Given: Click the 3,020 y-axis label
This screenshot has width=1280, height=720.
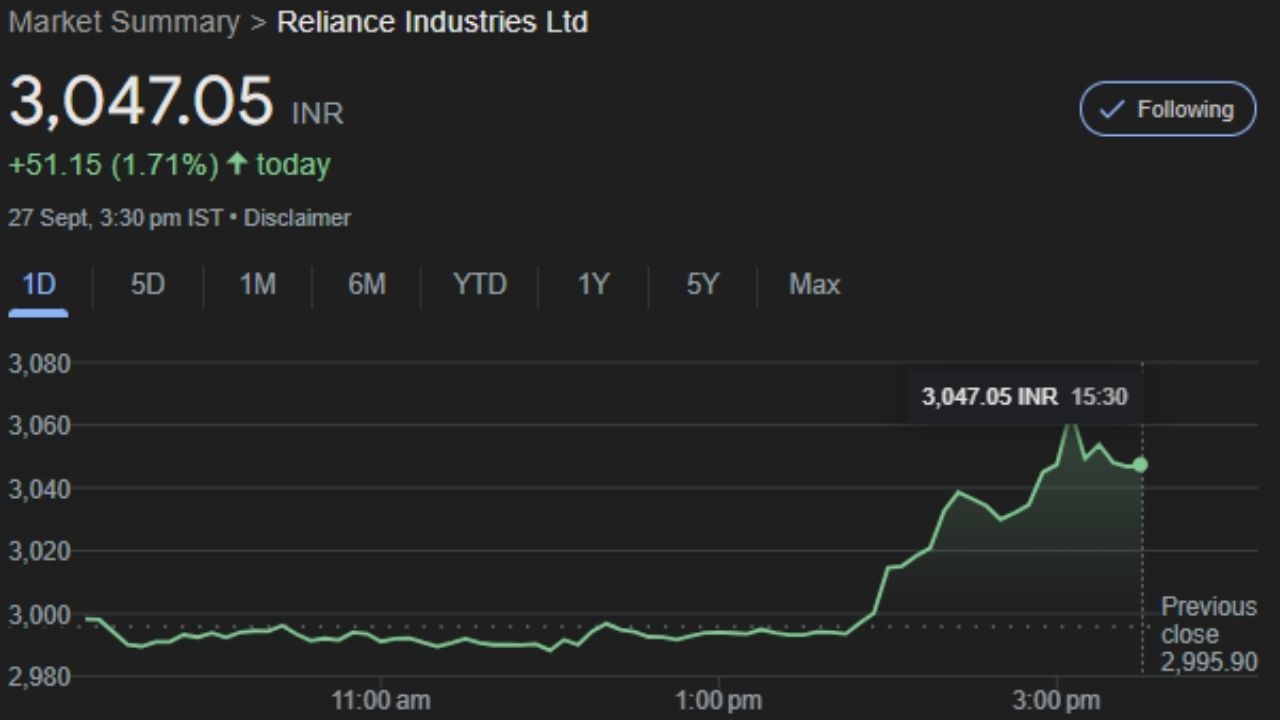Looking at the screenshot, I should pyautogui.click(x=40, y=551).
